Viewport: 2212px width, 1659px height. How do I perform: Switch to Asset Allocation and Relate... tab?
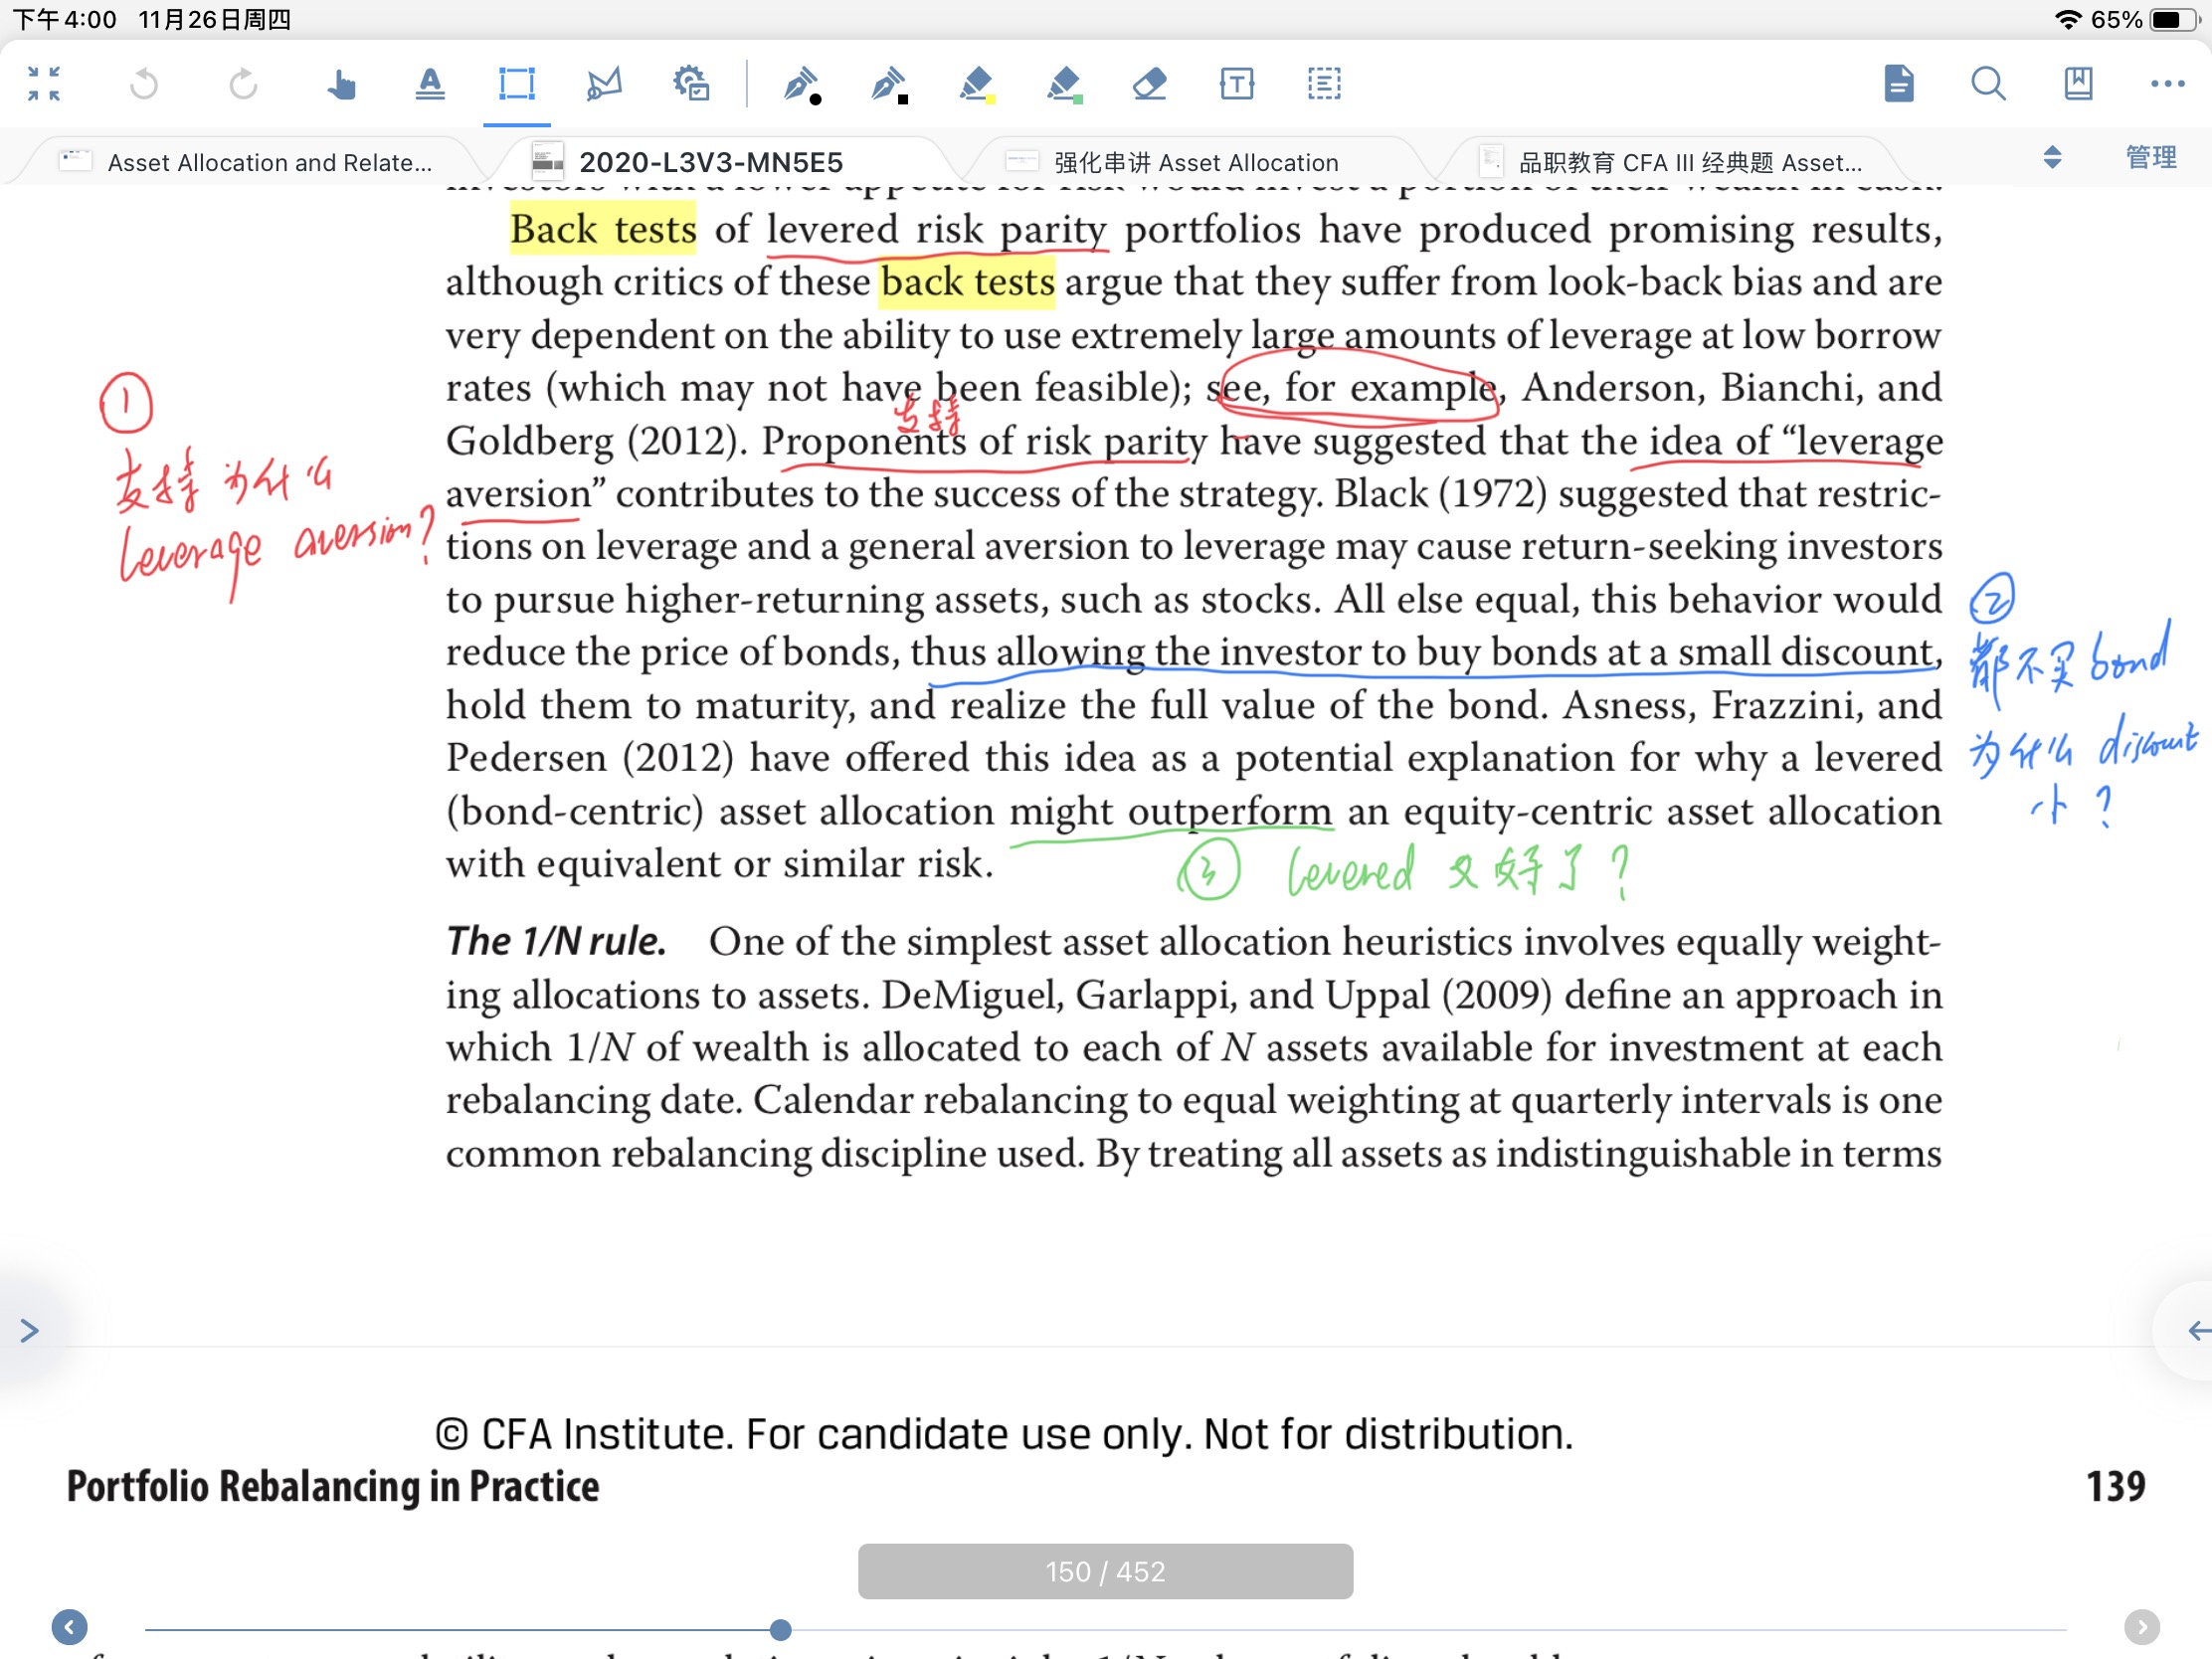tap(268, 162)
